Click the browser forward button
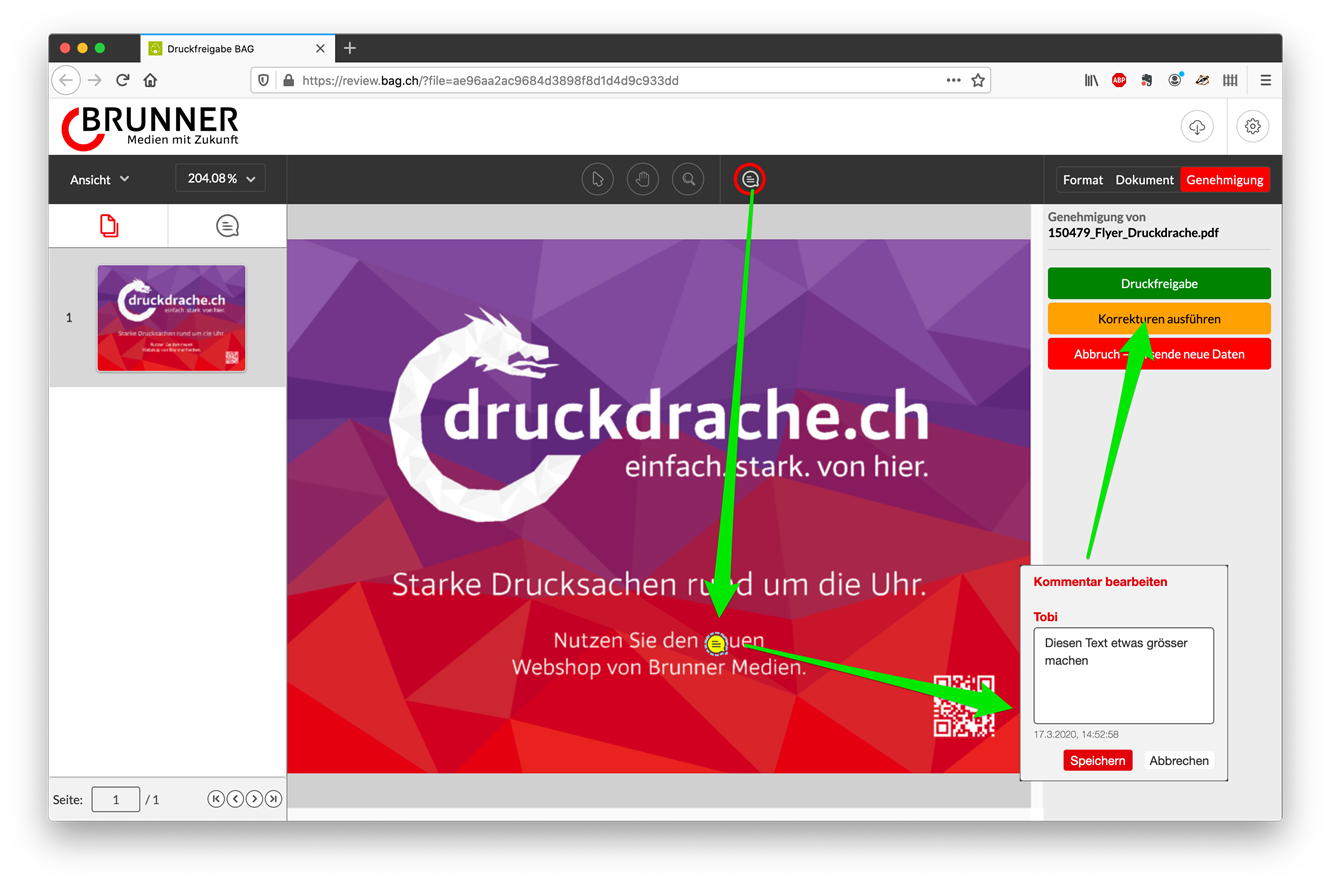Viewport: 1331px width, 886px height. pyautogui.click(x=95, y=80)
